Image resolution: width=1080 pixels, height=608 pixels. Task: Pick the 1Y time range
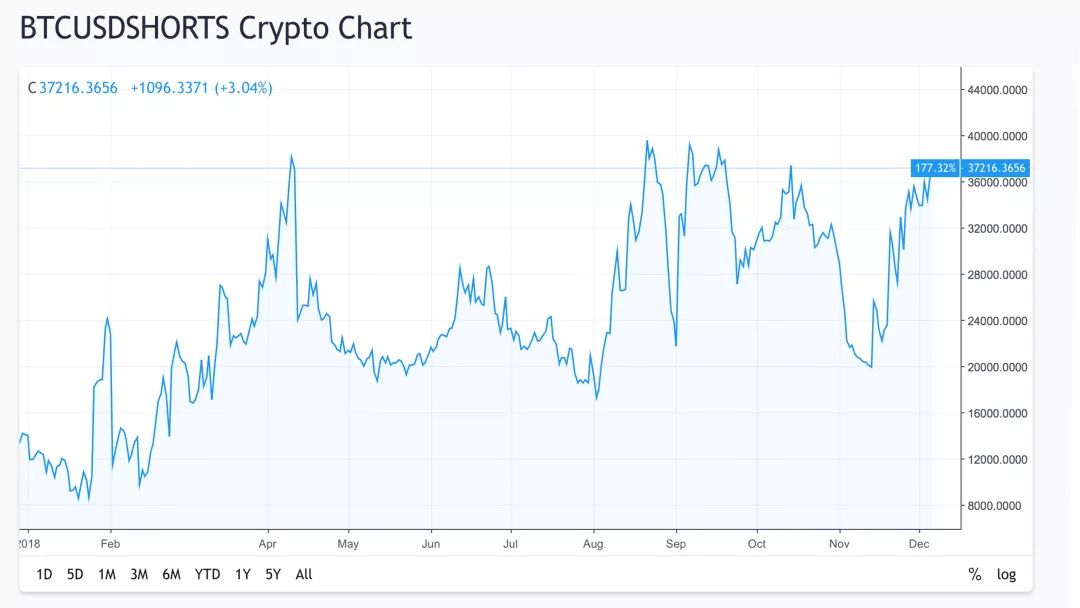tap(242, 574)
